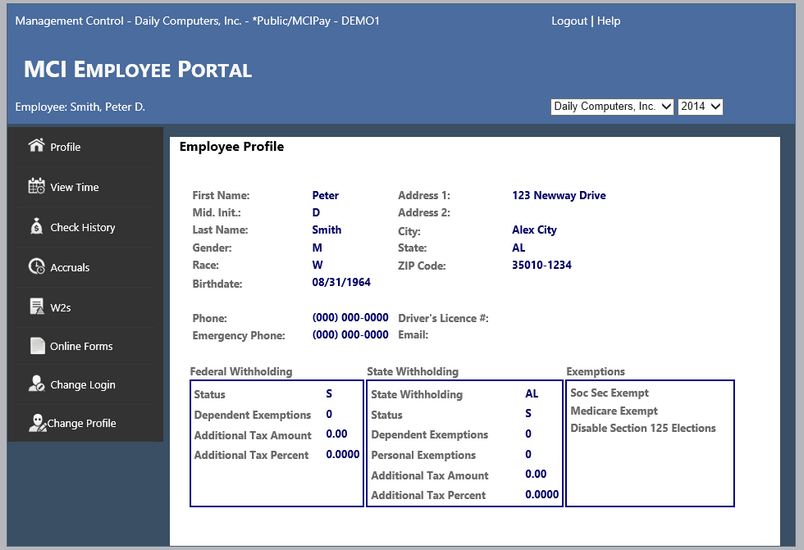Click the birthdate value 08/31/1964
Screen dimensions: 804x550
(x=341, y=283)
